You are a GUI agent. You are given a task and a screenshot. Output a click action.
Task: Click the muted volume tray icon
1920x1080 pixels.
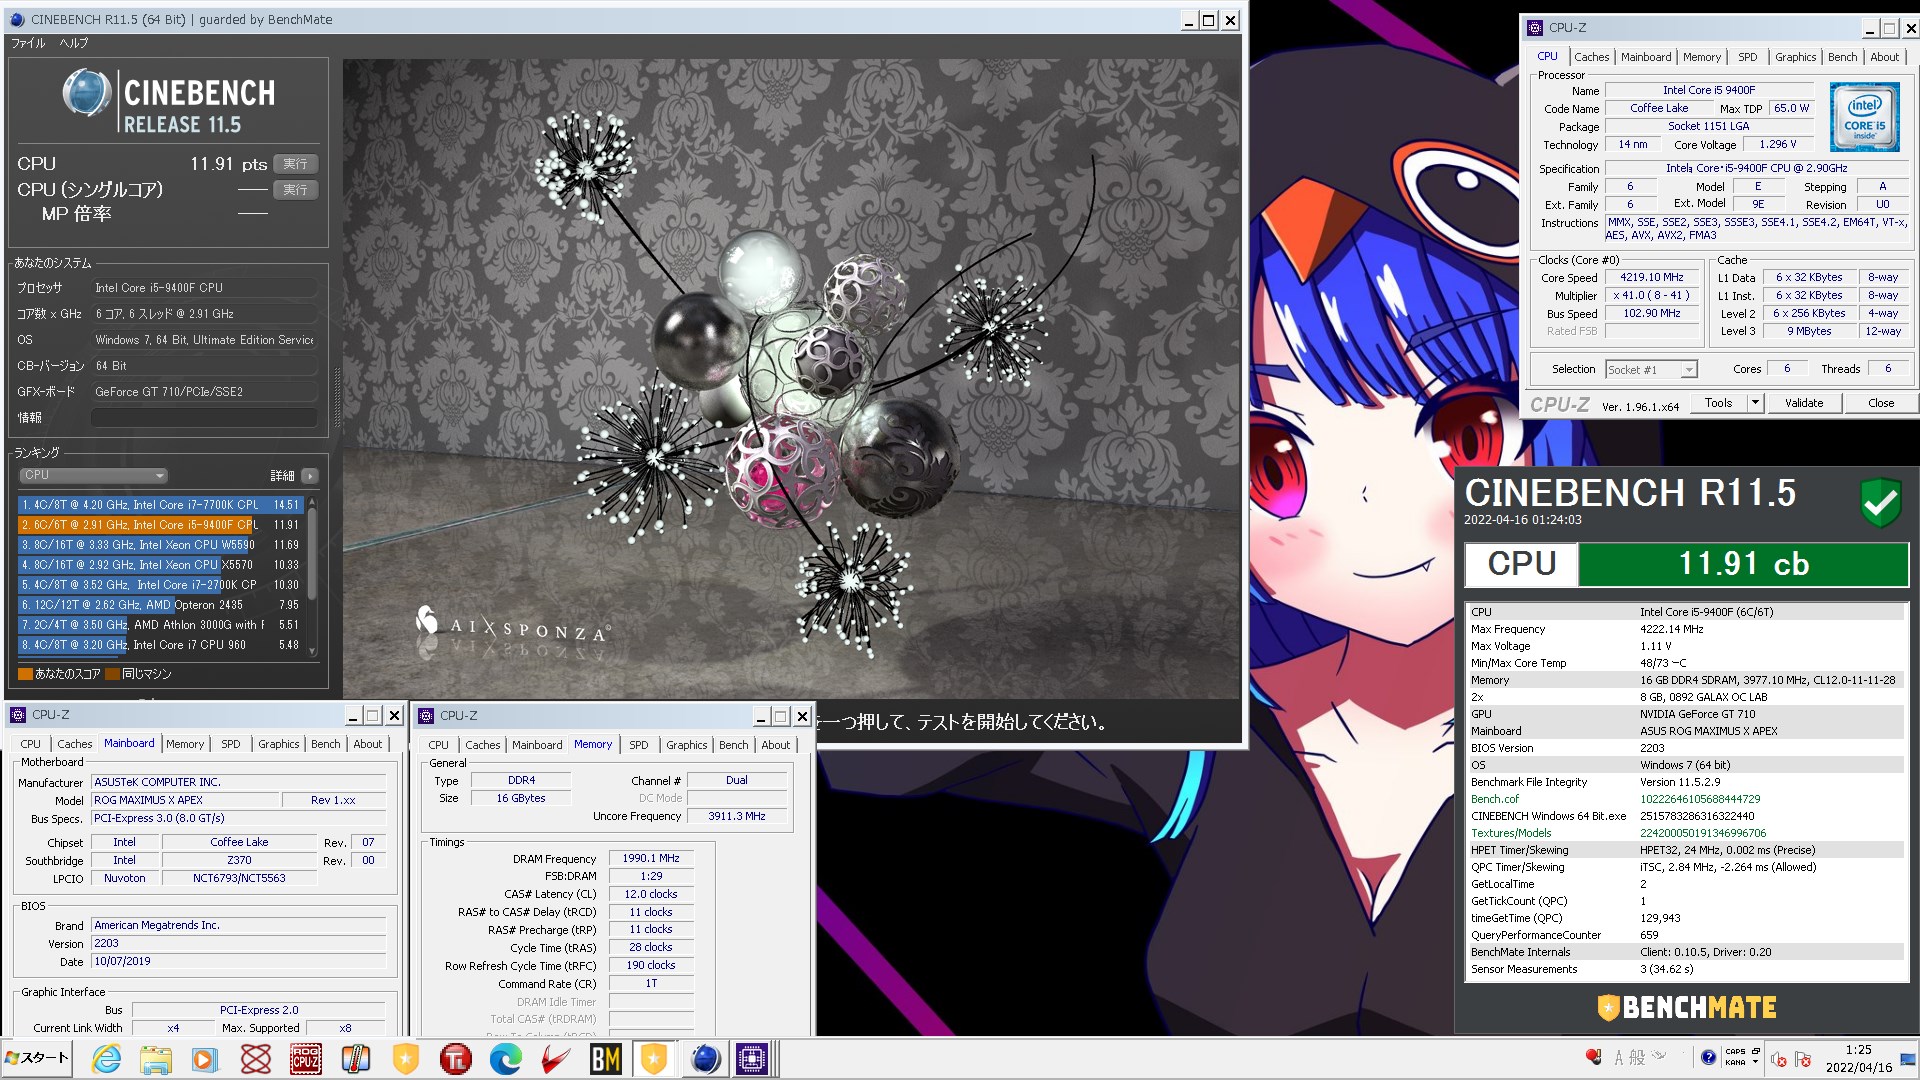coord(1779,1059)
